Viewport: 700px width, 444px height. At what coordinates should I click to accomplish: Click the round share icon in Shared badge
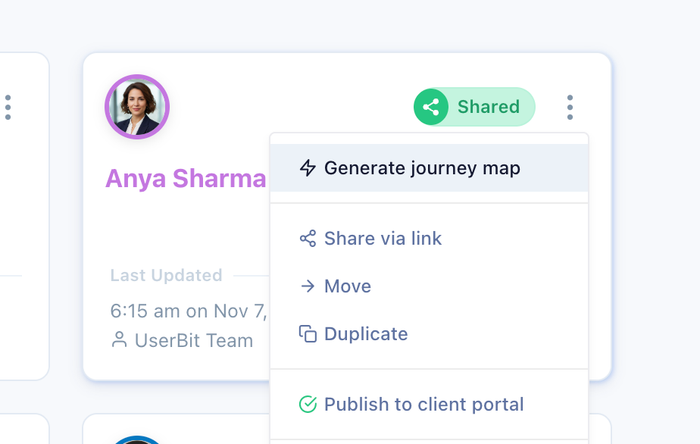[432, 107]
